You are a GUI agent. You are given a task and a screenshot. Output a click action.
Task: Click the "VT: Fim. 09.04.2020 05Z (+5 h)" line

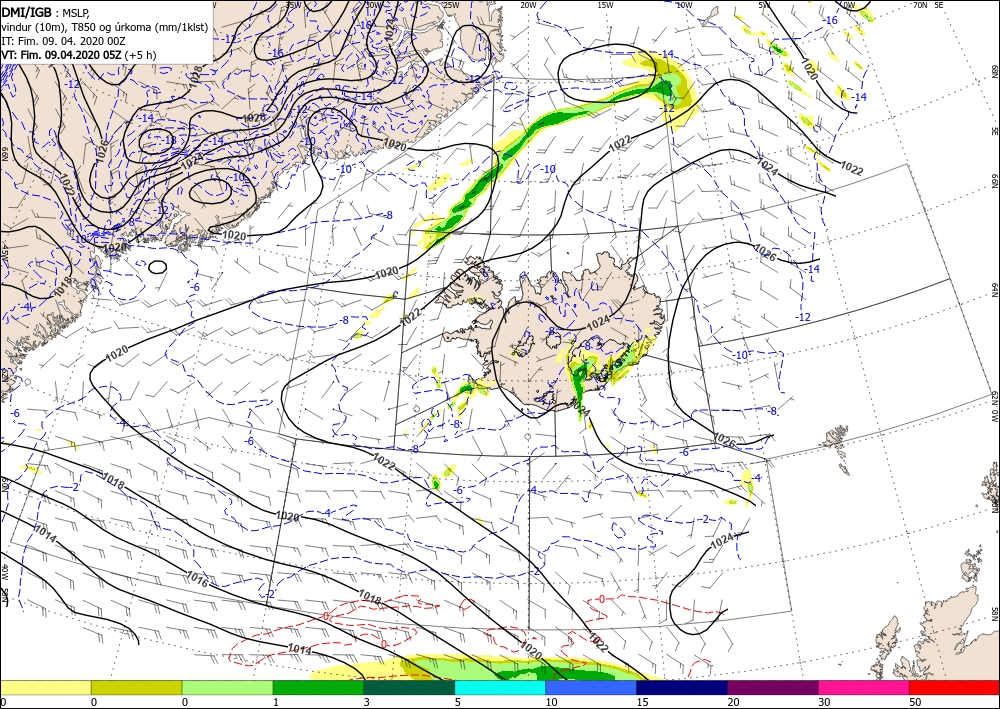[78, 55]
